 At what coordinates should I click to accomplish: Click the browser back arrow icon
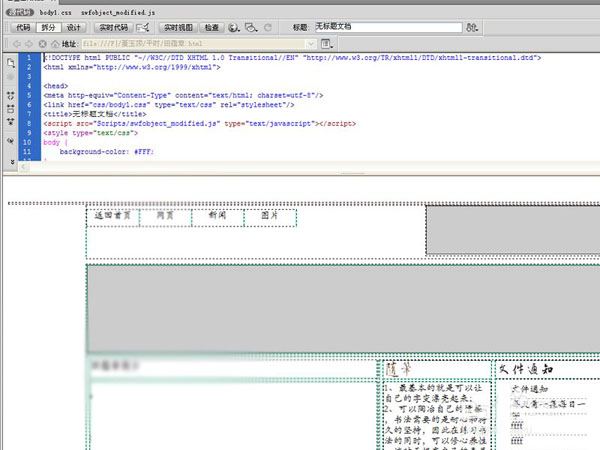(x=17, y=44)
